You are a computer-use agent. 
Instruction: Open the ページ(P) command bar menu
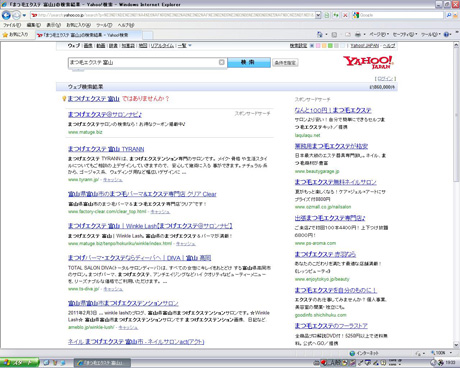379,34
